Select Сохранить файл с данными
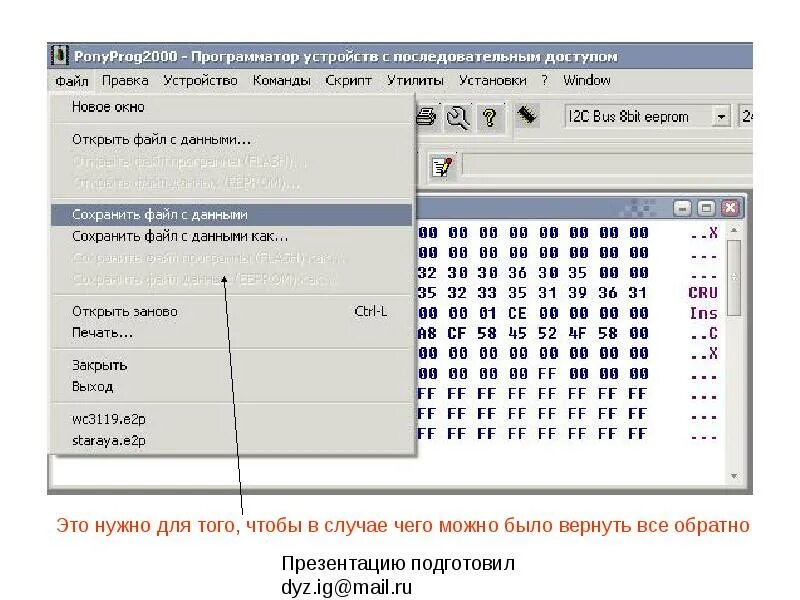Image resolution: width=800 pixels, height=600 pixels. [x=231, y=214]
